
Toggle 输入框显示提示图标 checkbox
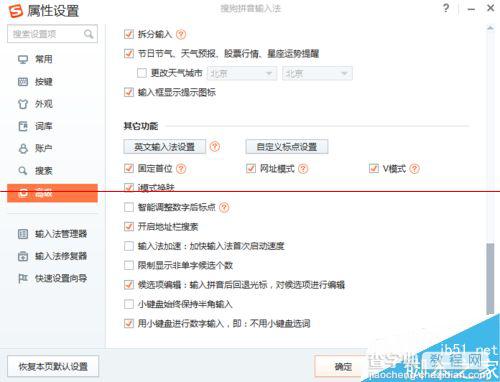point(129,92)
